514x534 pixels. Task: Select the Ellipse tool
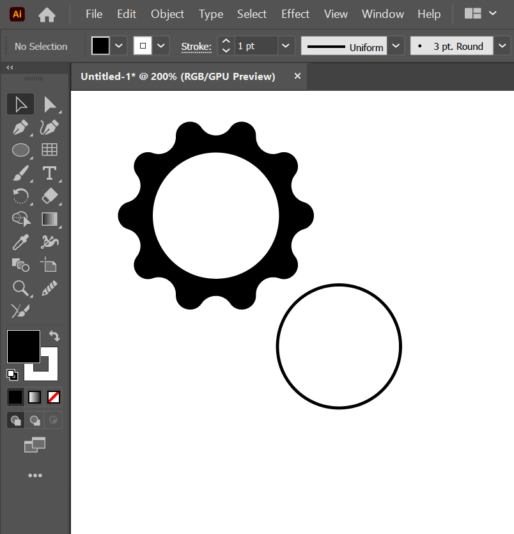[20, 150]
